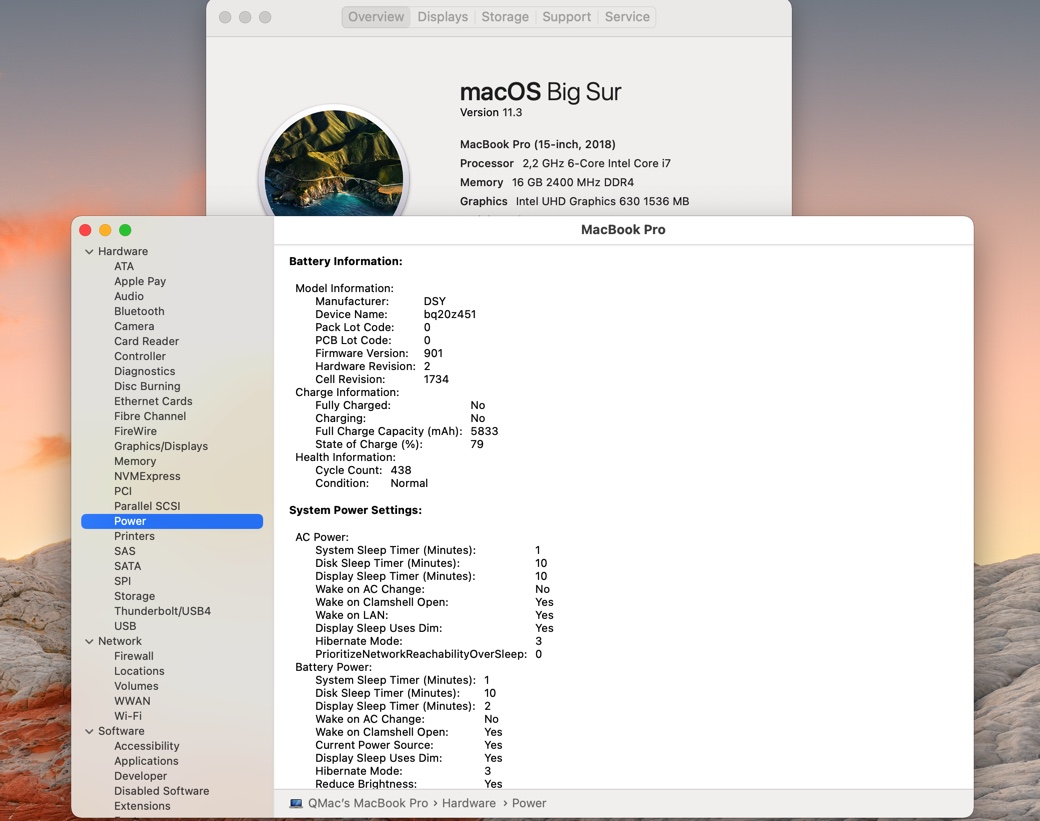Click the green zoom button on system report
The height and width of the screenshot is (821, 1040).
pyautogui.click(x=125, y=230)
